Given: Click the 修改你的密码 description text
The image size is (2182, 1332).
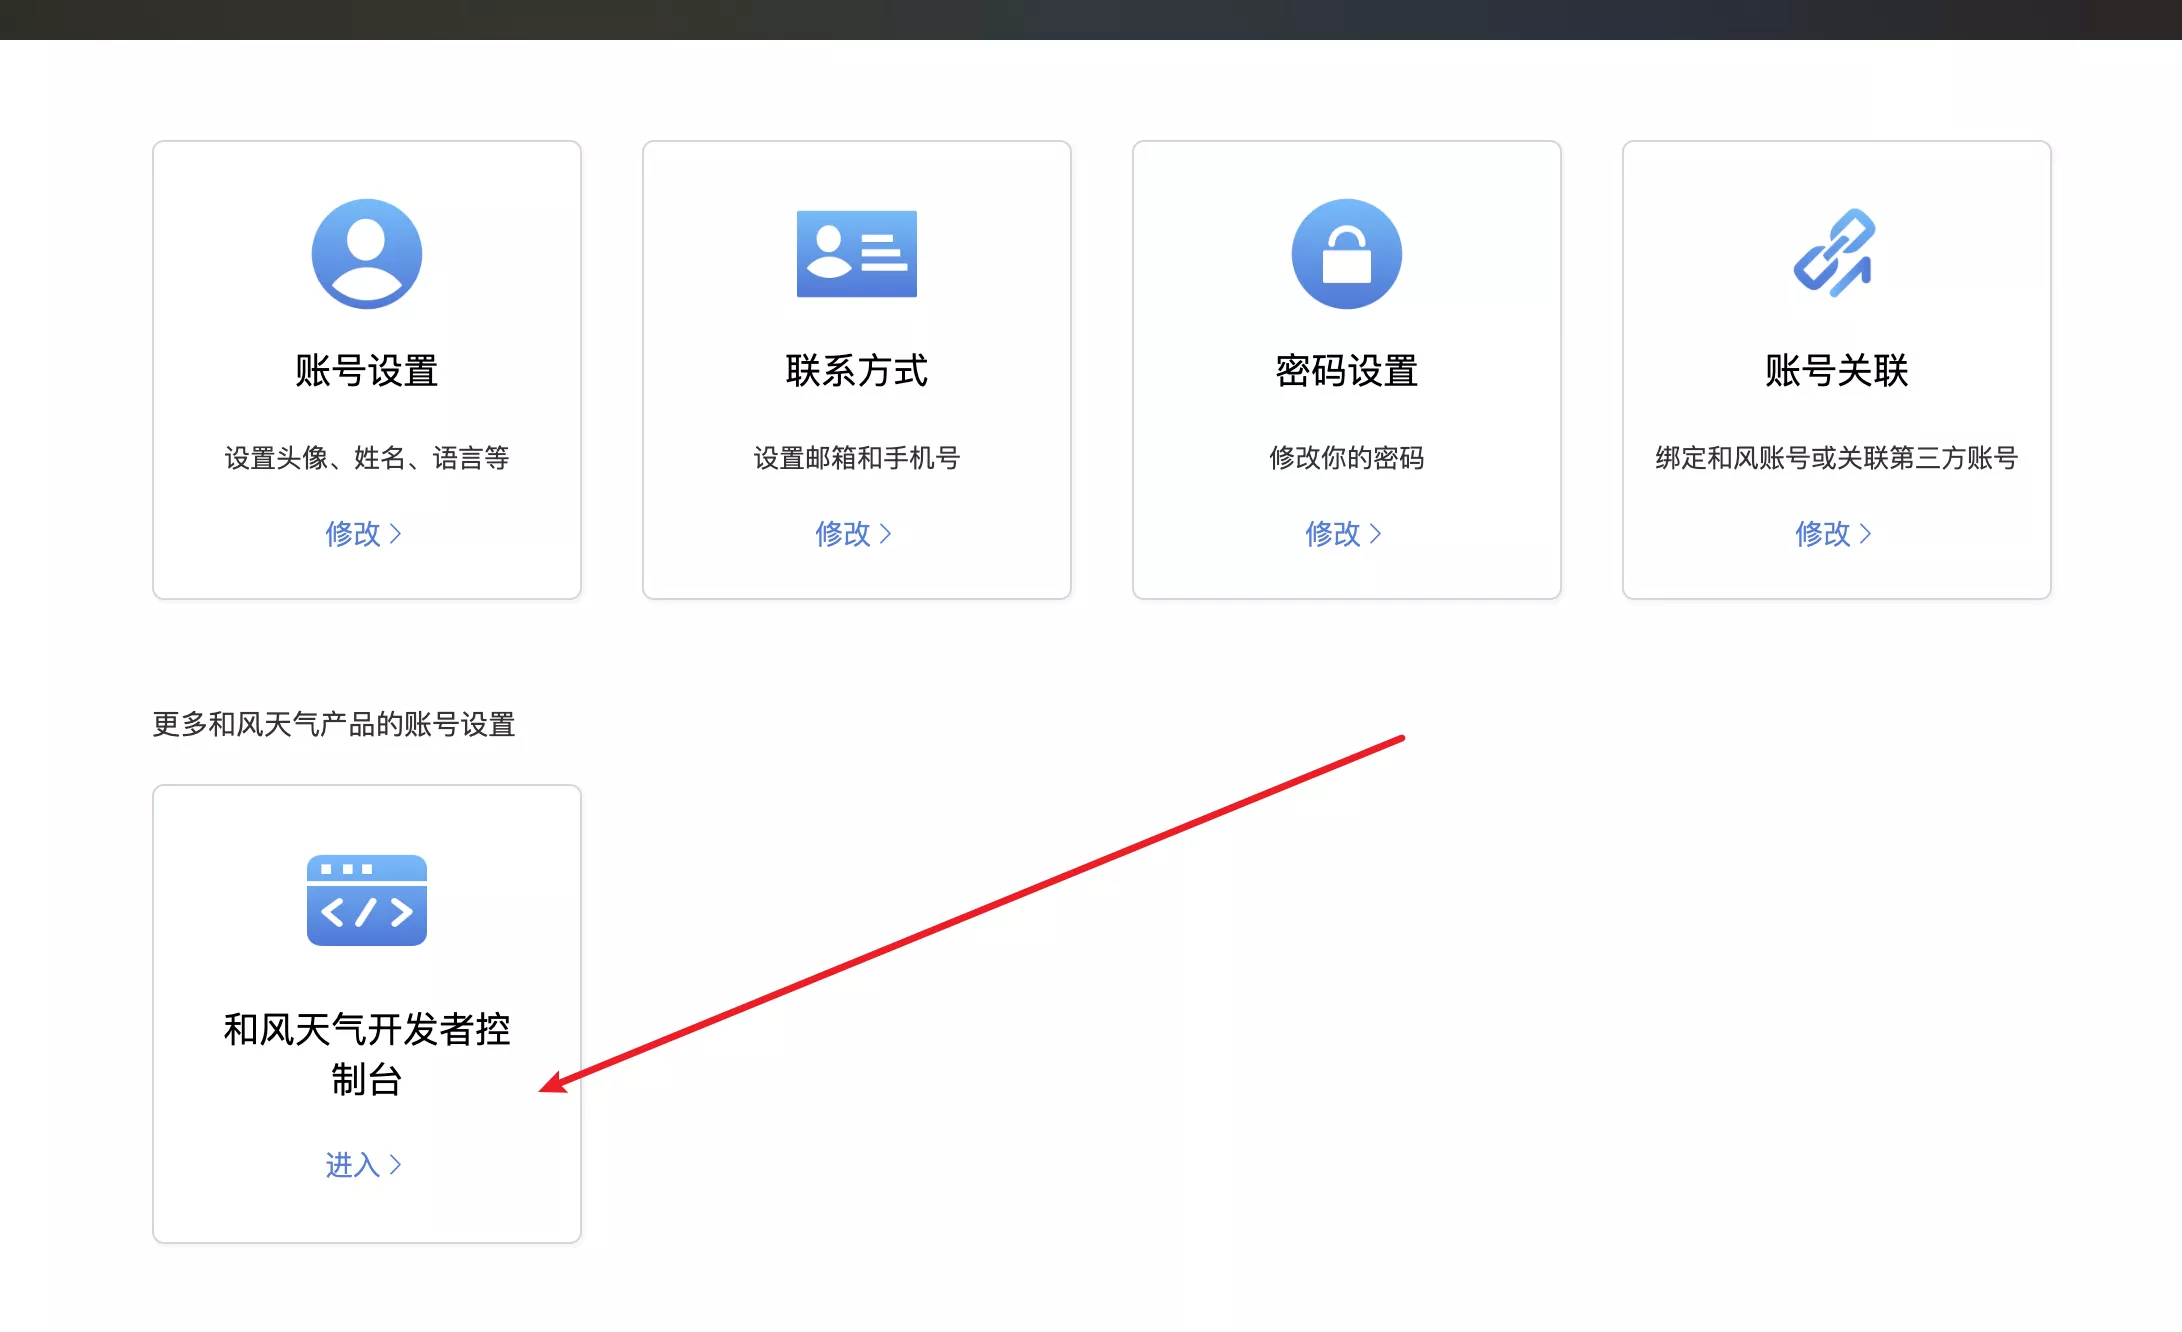Looking at the screenshot, I should click(1346, 458).
